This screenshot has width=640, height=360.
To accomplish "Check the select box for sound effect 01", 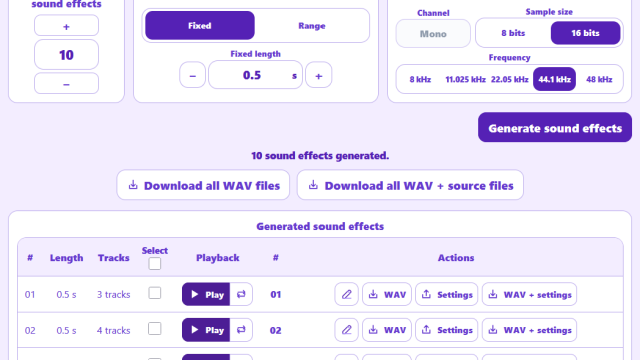I will (x=155, y=293).
